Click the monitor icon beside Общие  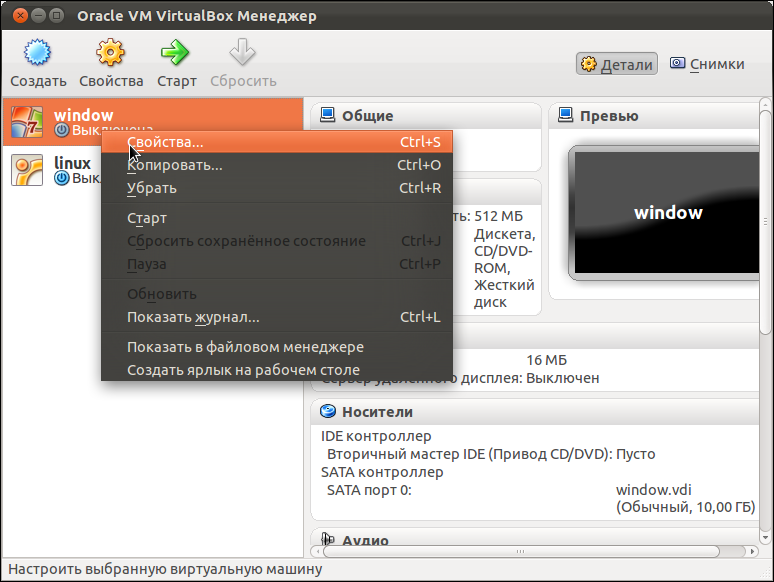tap(327, 115)
